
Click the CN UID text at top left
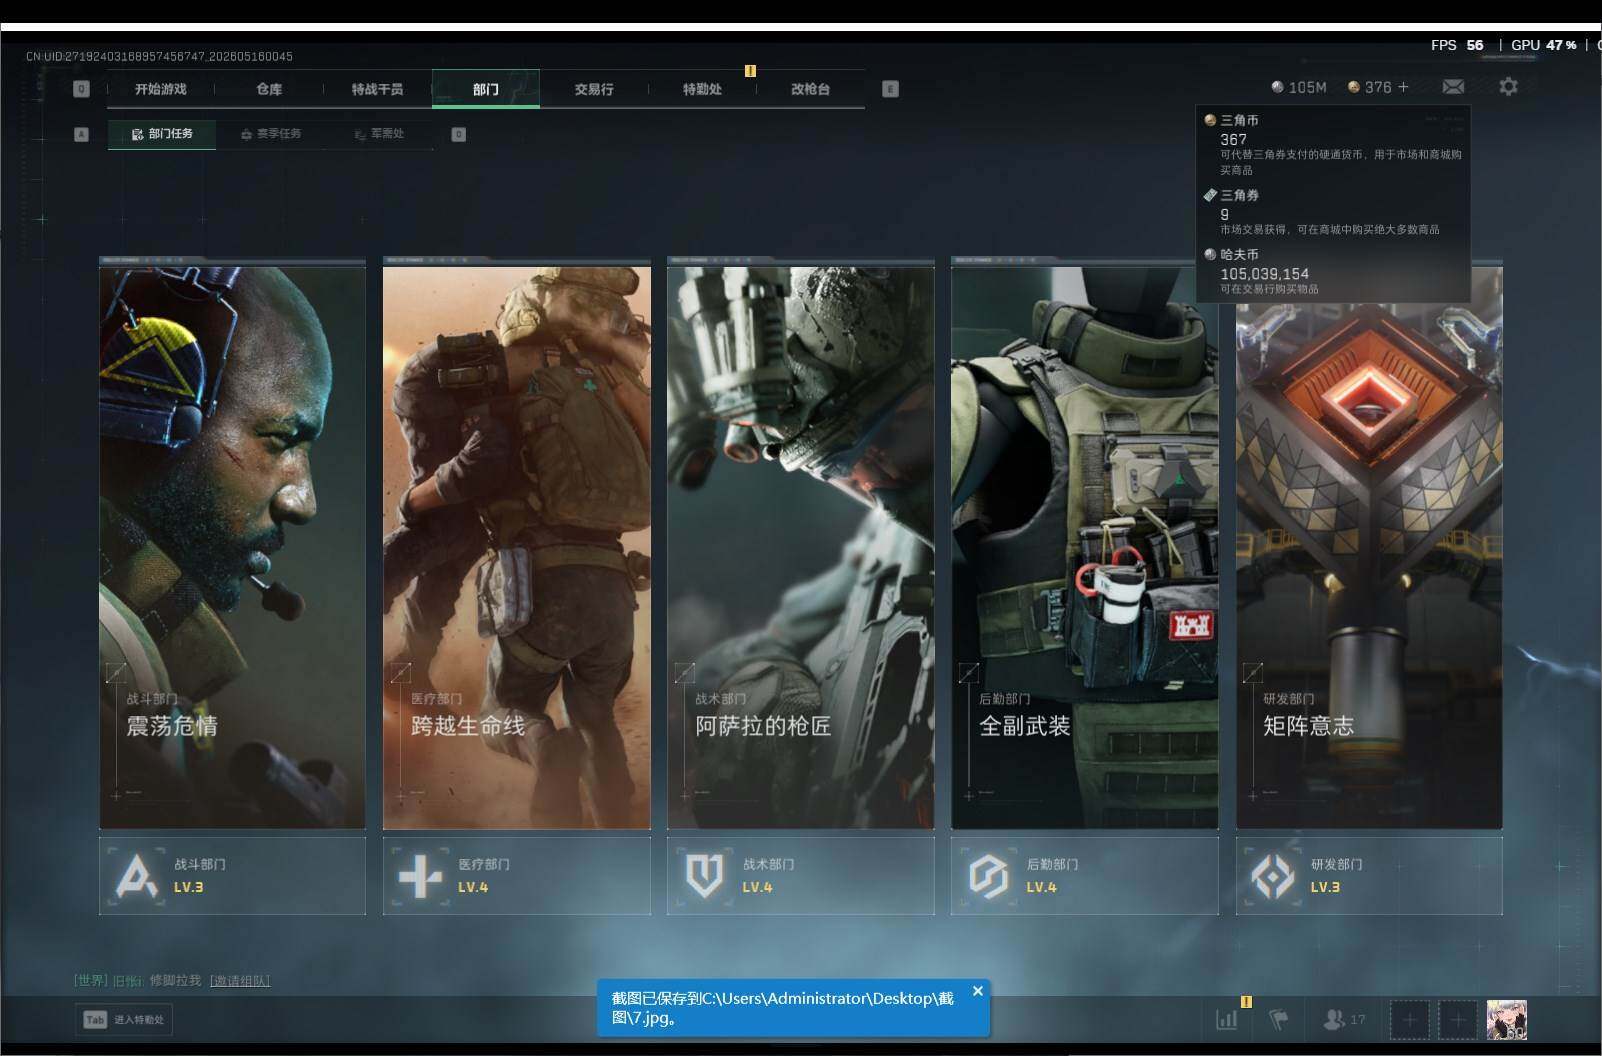coord(159,57)
